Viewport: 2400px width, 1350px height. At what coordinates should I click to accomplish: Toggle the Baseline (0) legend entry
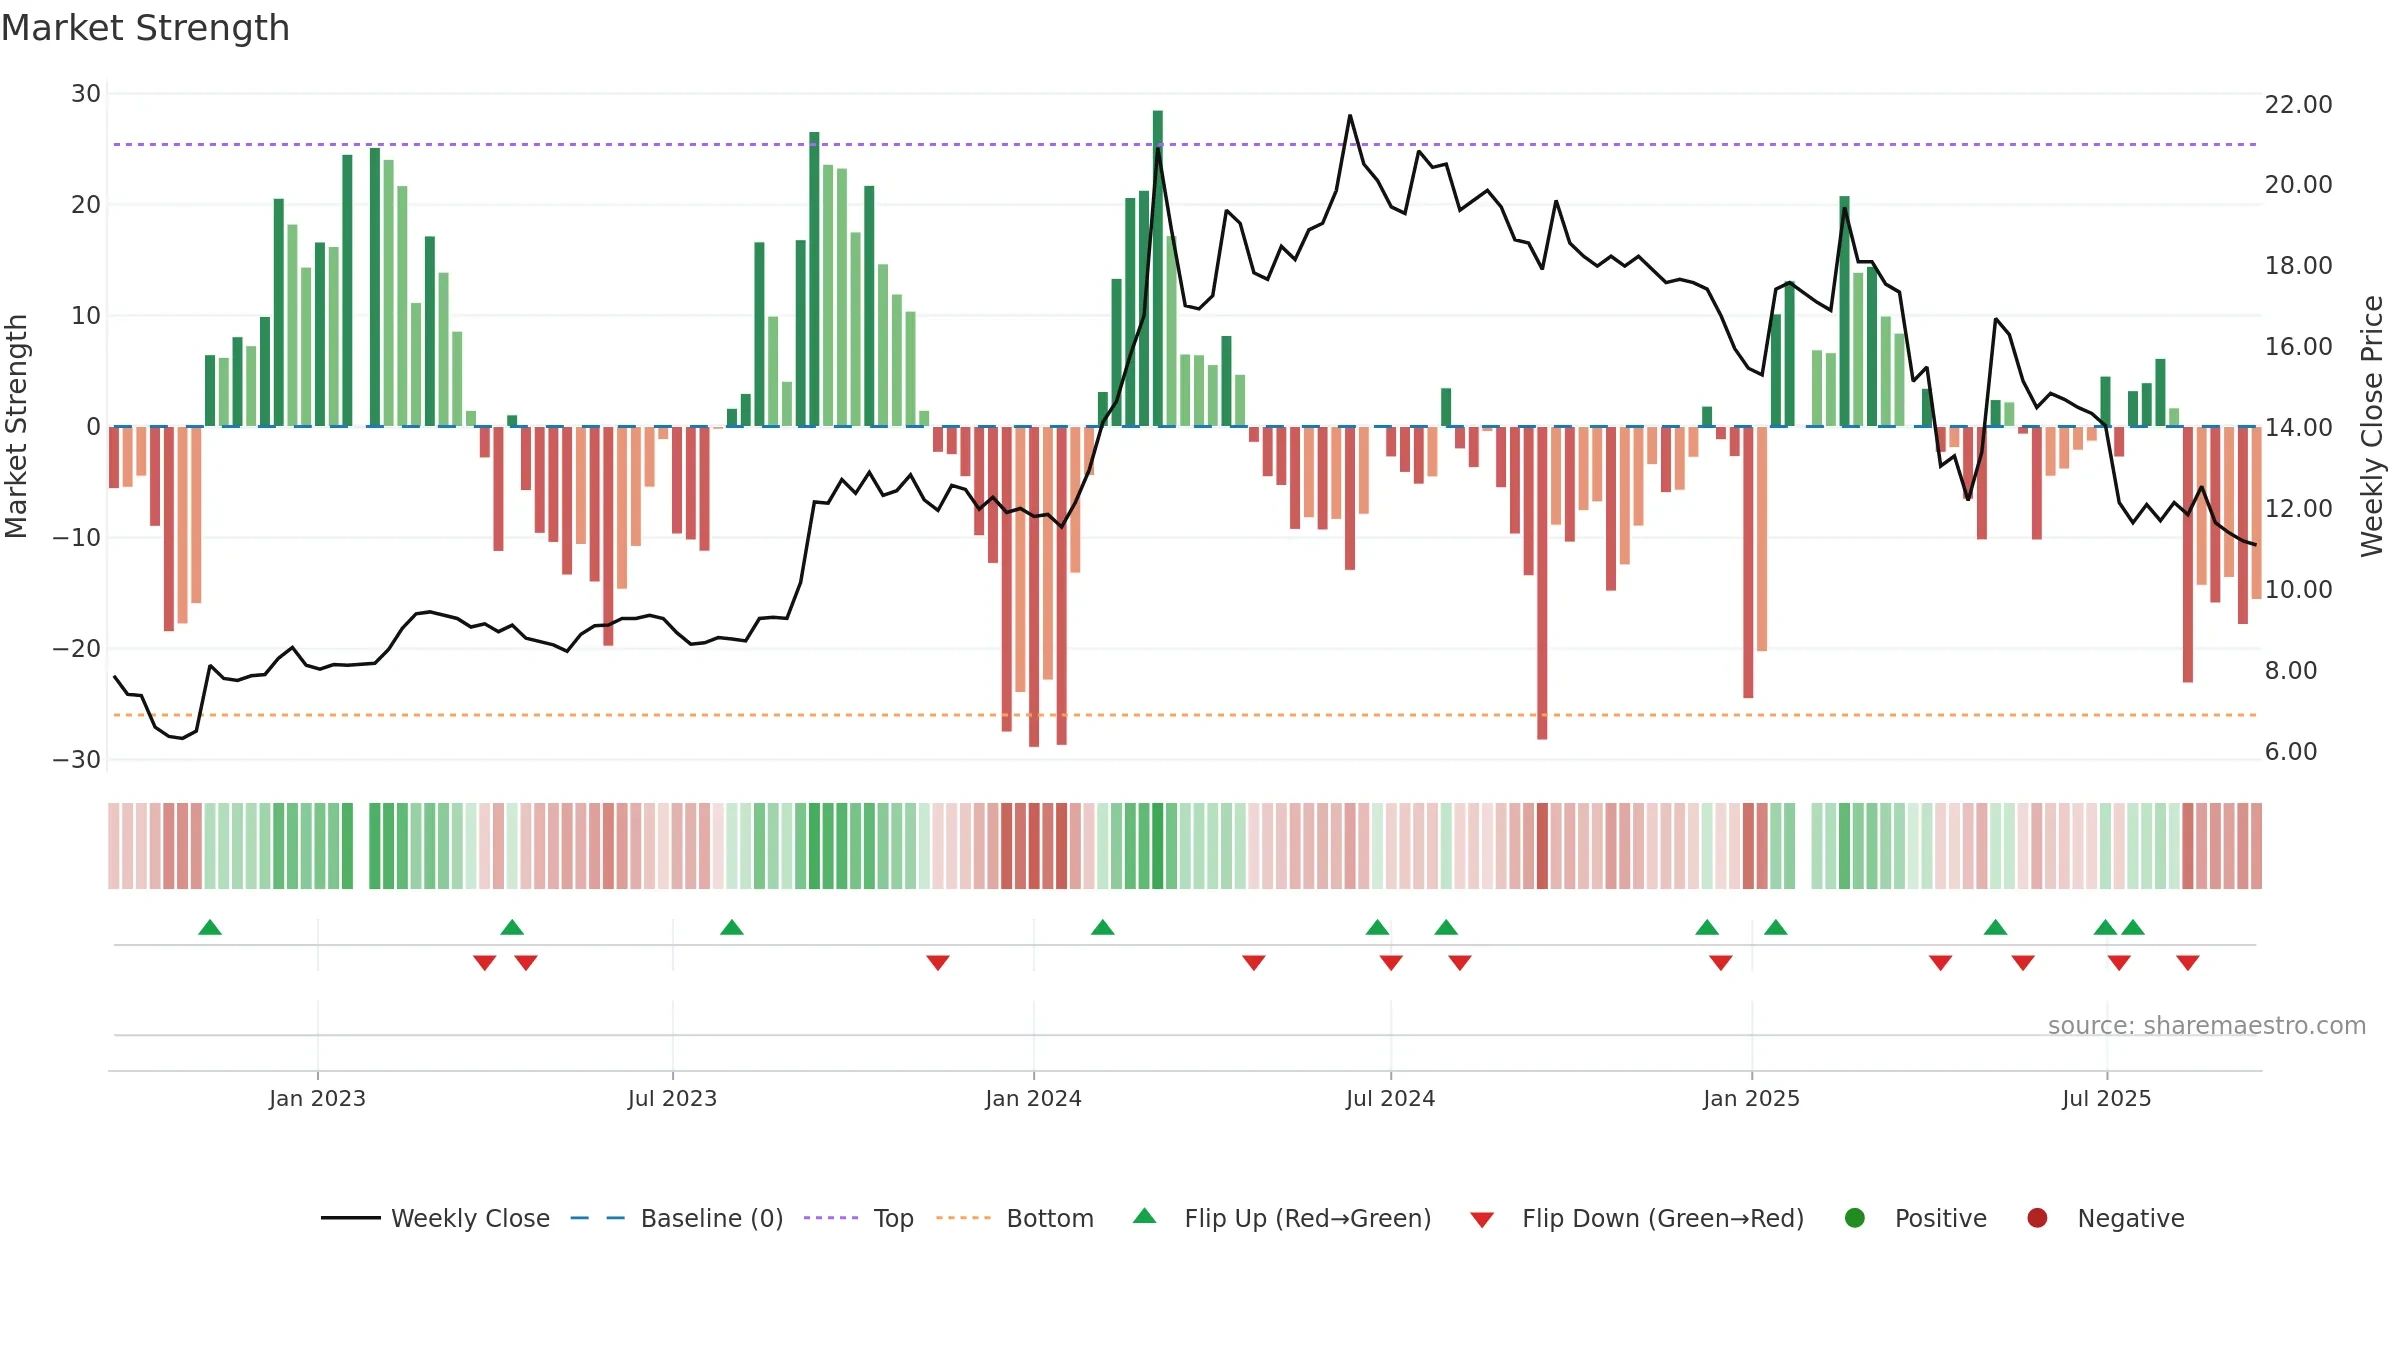point(677,1218)
